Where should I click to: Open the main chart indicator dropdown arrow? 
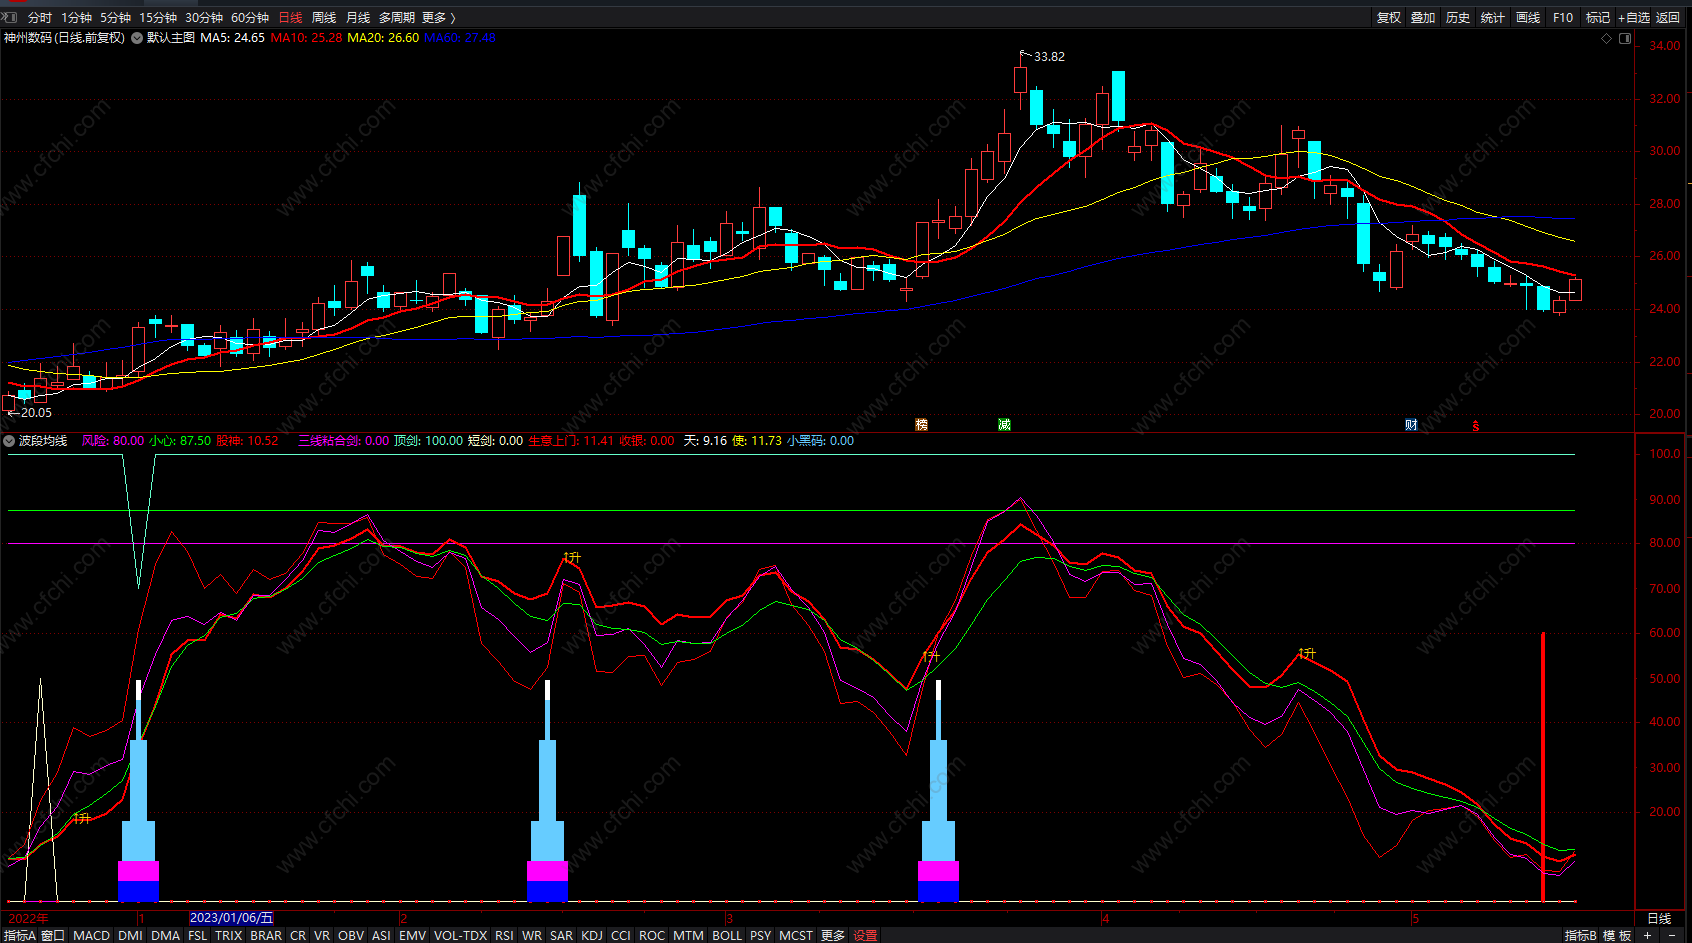pos(137,38)
